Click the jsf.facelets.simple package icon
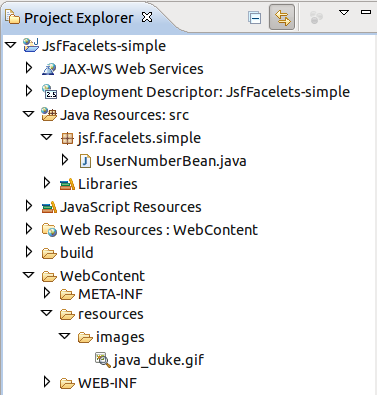 pos(67,138)
